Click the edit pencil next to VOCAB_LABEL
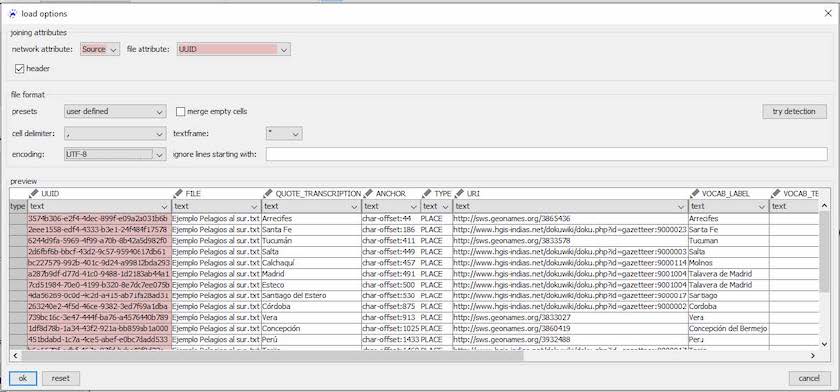Viewport: 840px width, 392px height. point(695,193)
